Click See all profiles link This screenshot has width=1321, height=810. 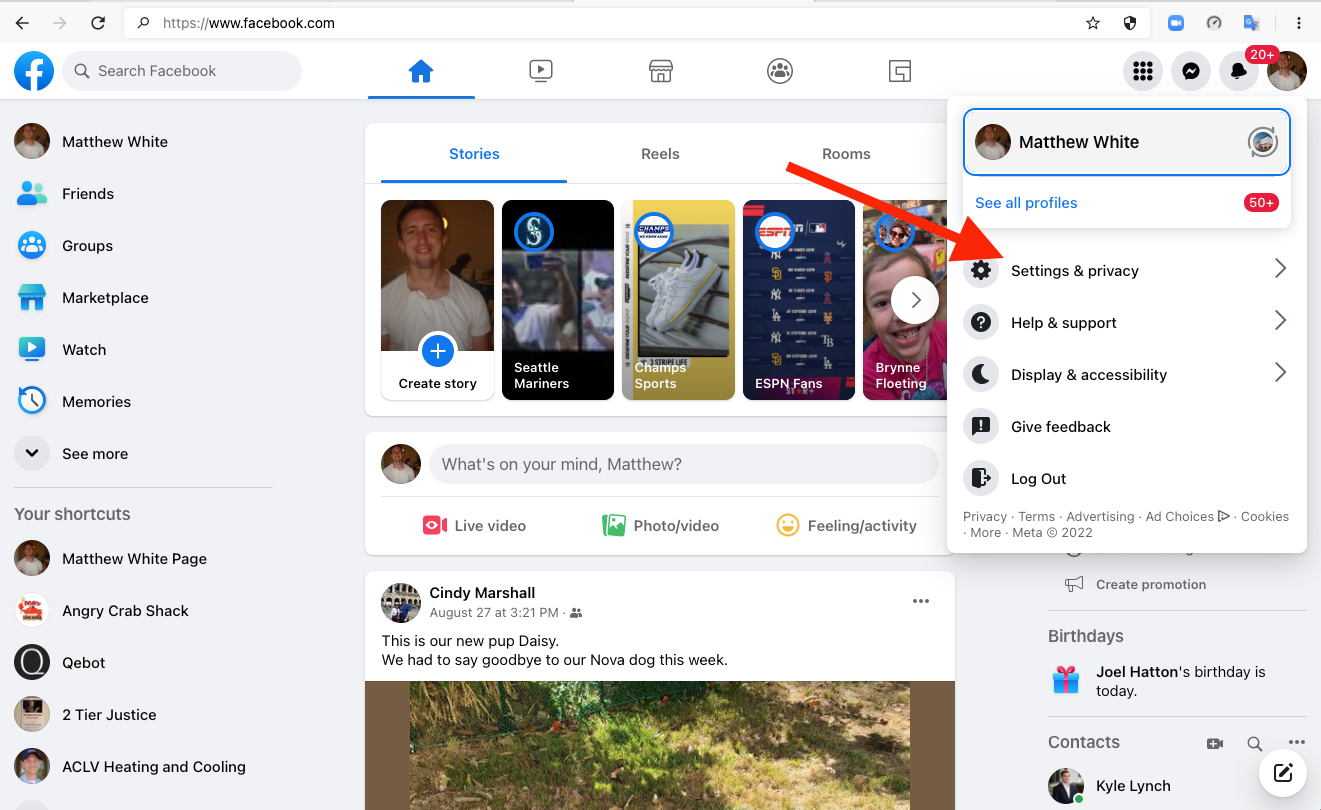[1026, 203]
